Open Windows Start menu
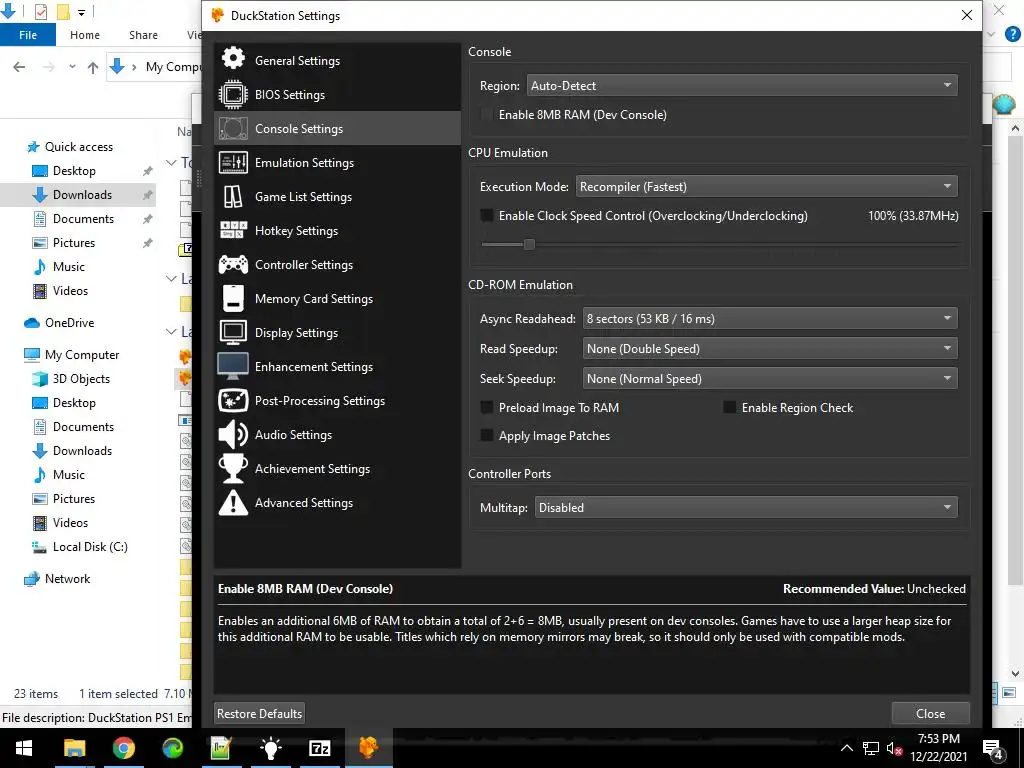This screenshot has height=768, width=1024. coord(24,748)
